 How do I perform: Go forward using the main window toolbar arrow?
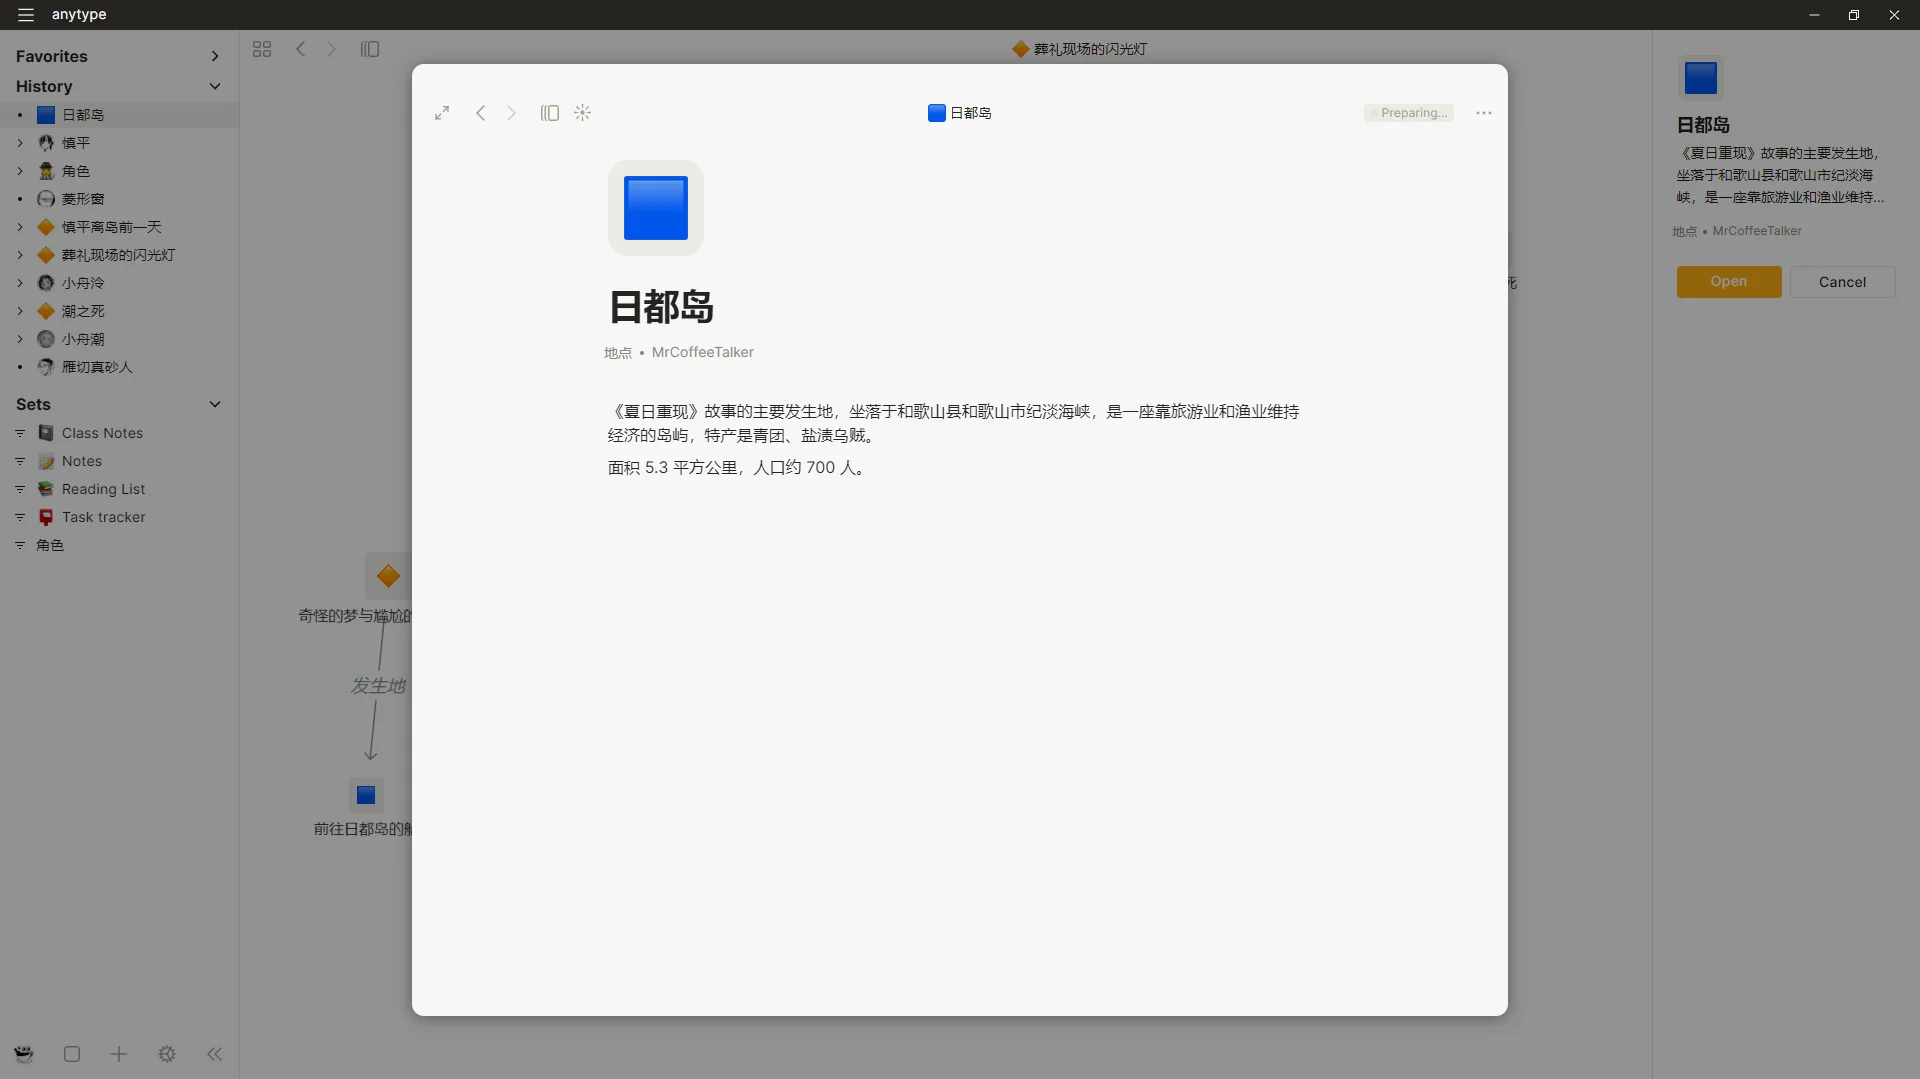[331, 49]
